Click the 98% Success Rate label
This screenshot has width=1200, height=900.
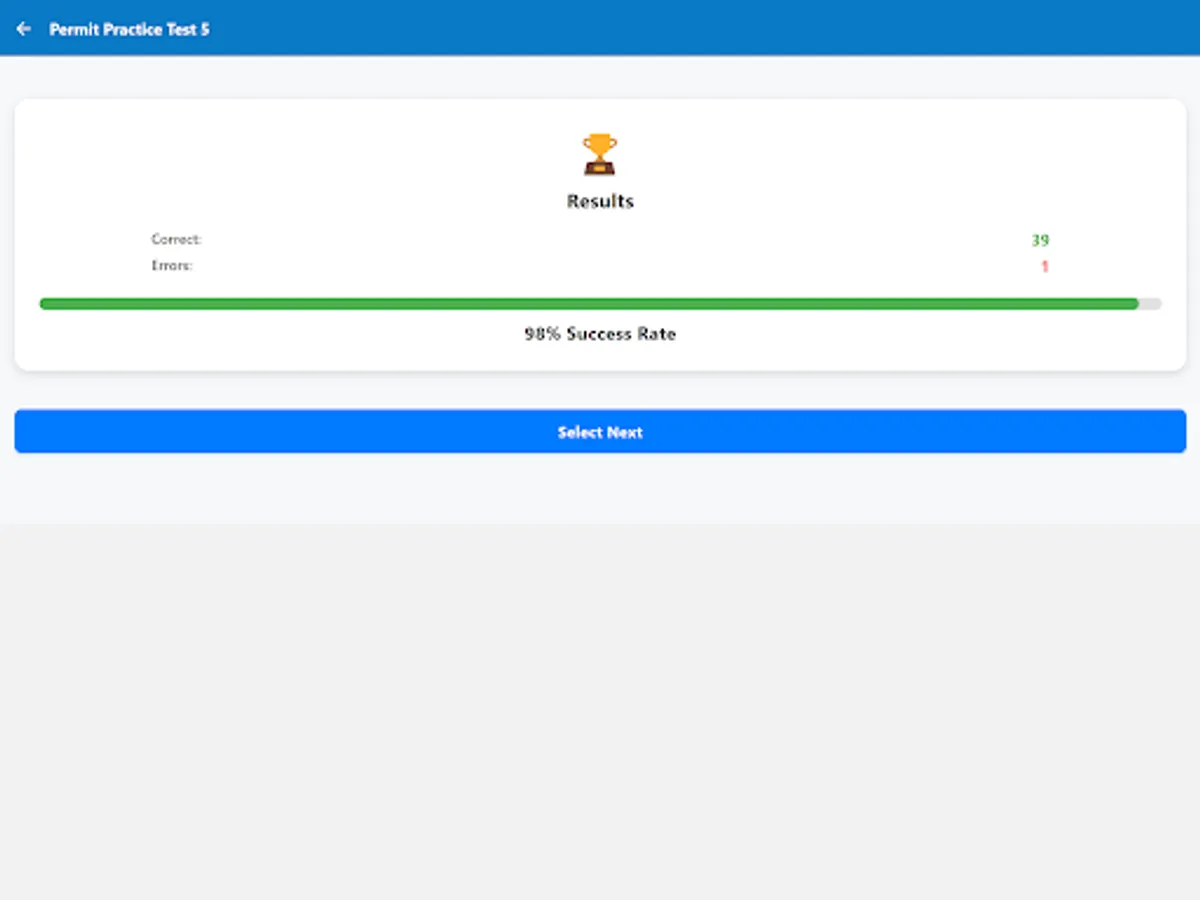600,333
